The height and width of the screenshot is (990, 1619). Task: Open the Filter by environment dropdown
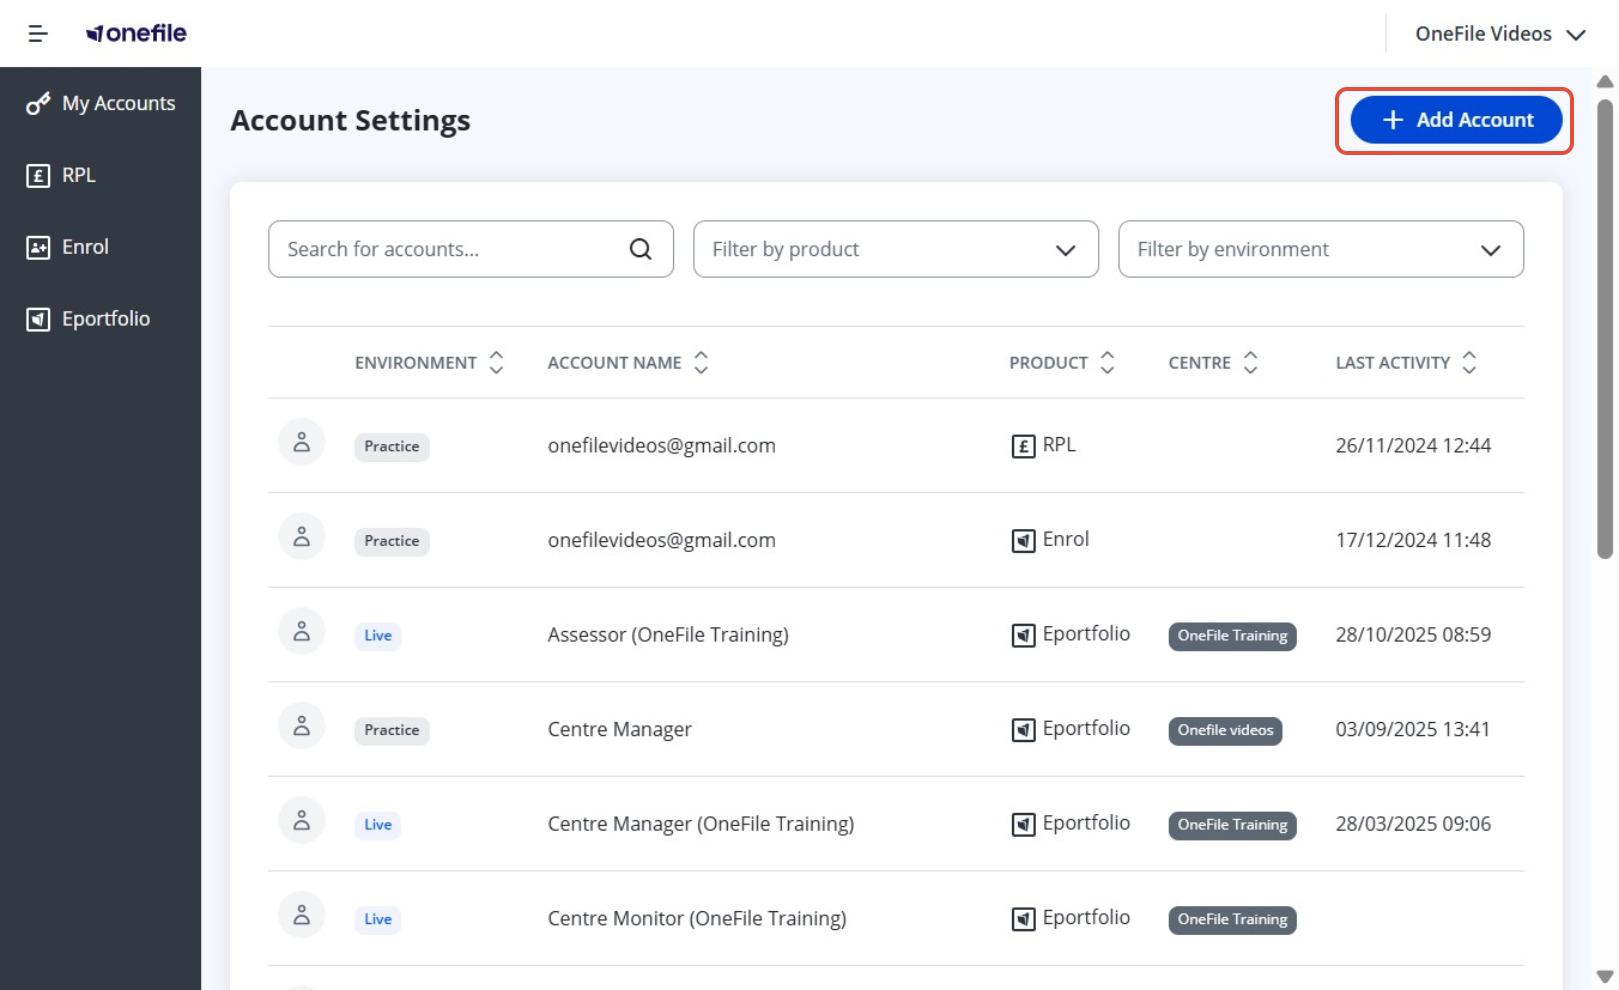[1320, 249]
